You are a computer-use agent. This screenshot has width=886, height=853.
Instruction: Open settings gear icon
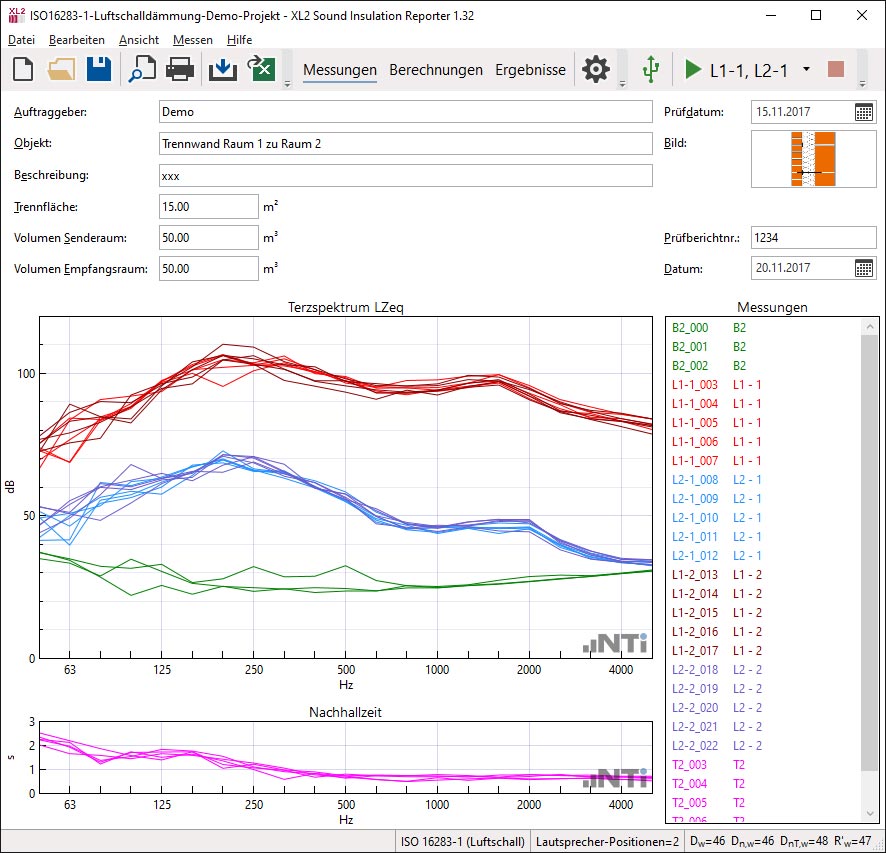596,69
